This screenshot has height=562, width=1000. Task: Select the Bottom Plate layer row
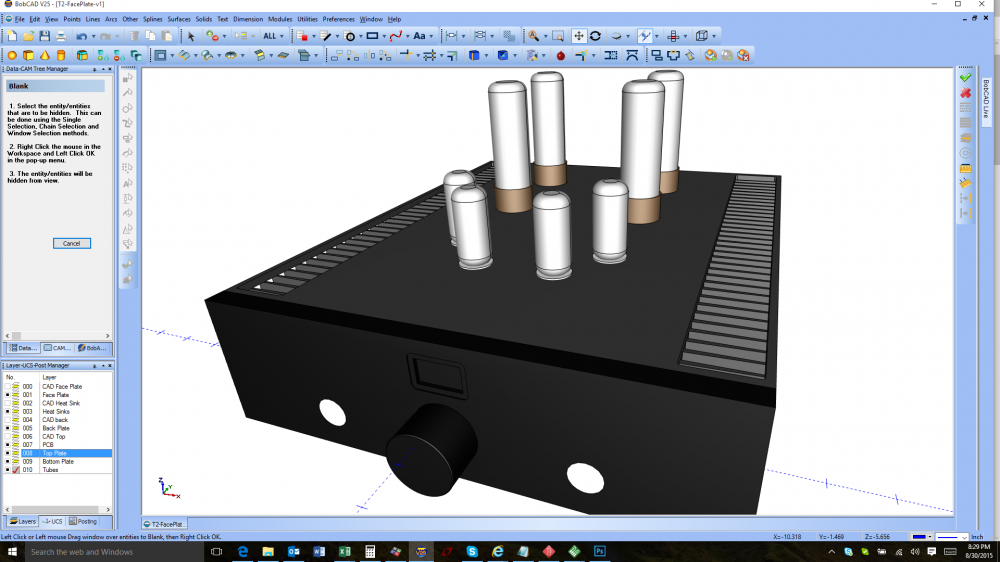(x=57, y=462)
